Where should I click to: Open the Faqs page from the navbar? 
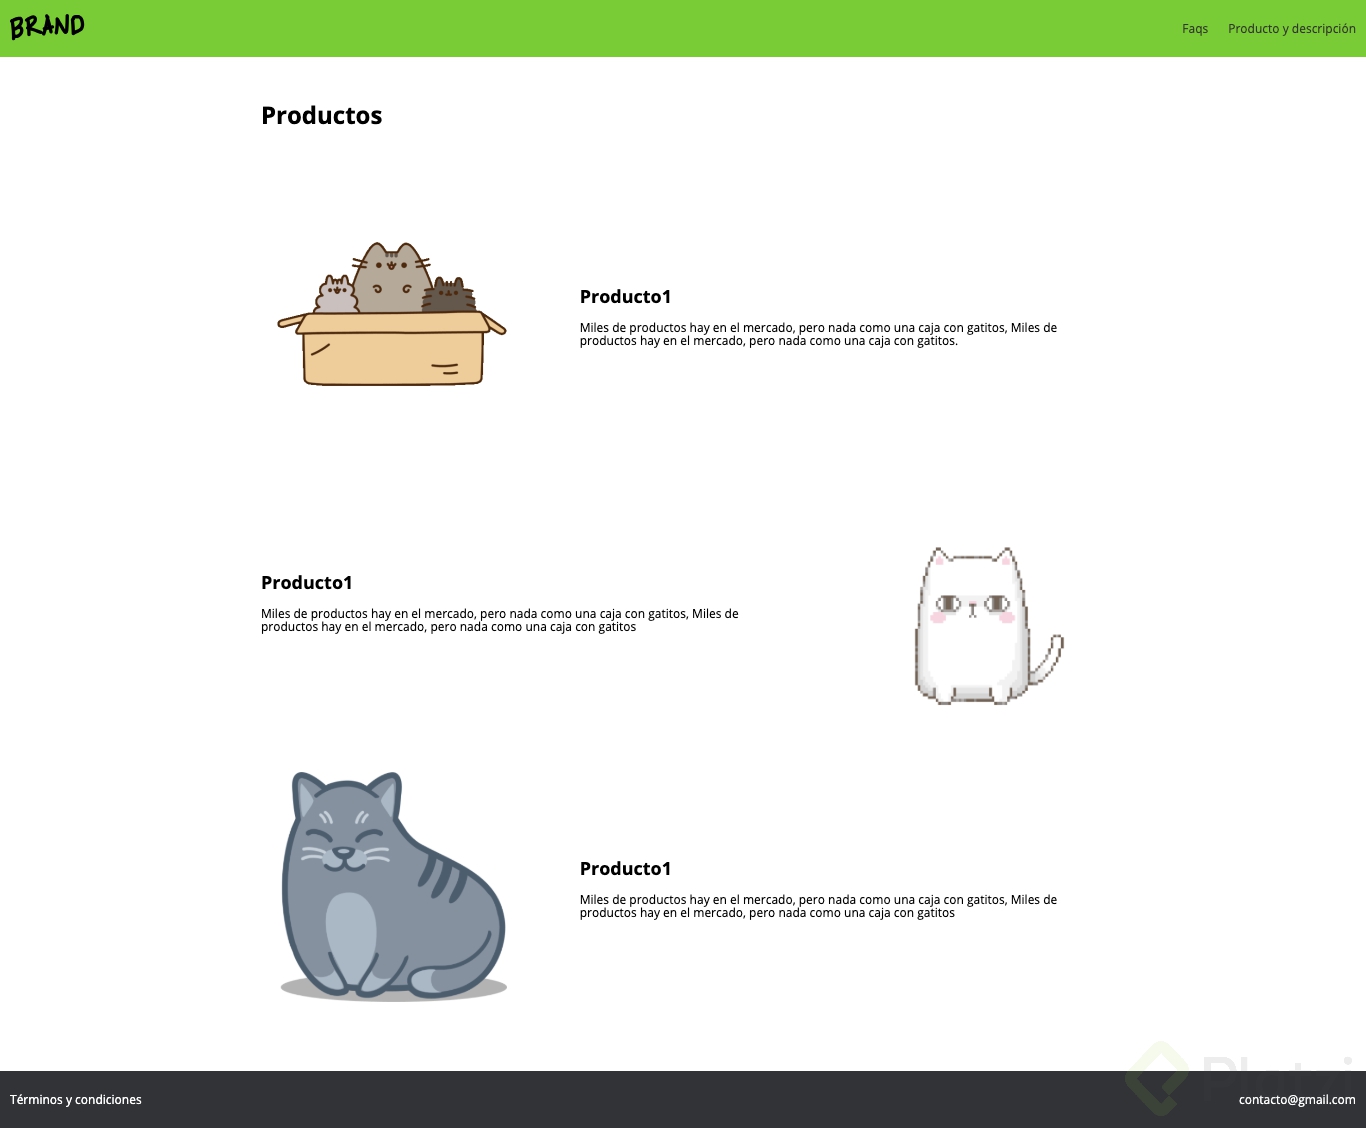(1195, 29)
